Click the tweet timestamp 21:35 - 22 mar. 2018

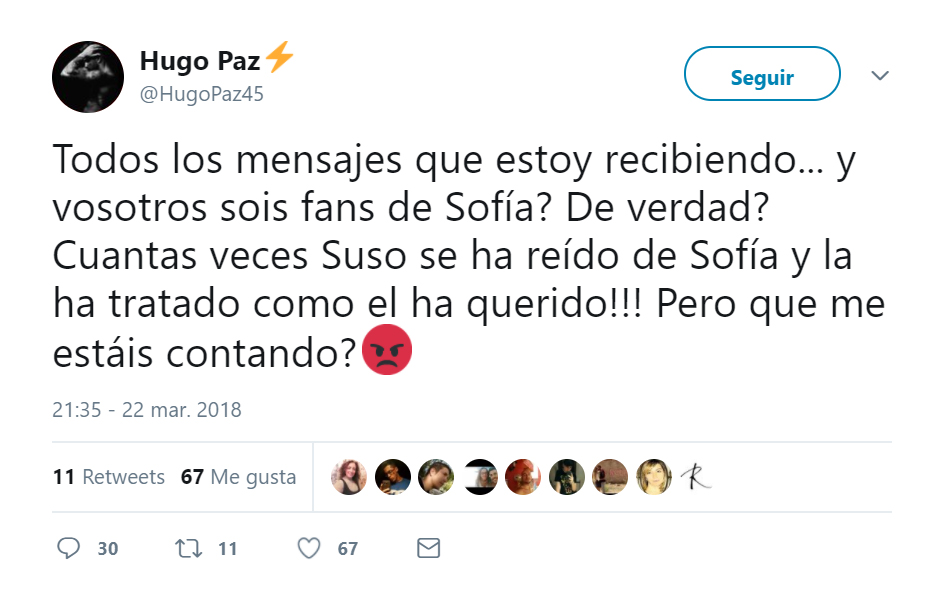(x=147, y=410)
